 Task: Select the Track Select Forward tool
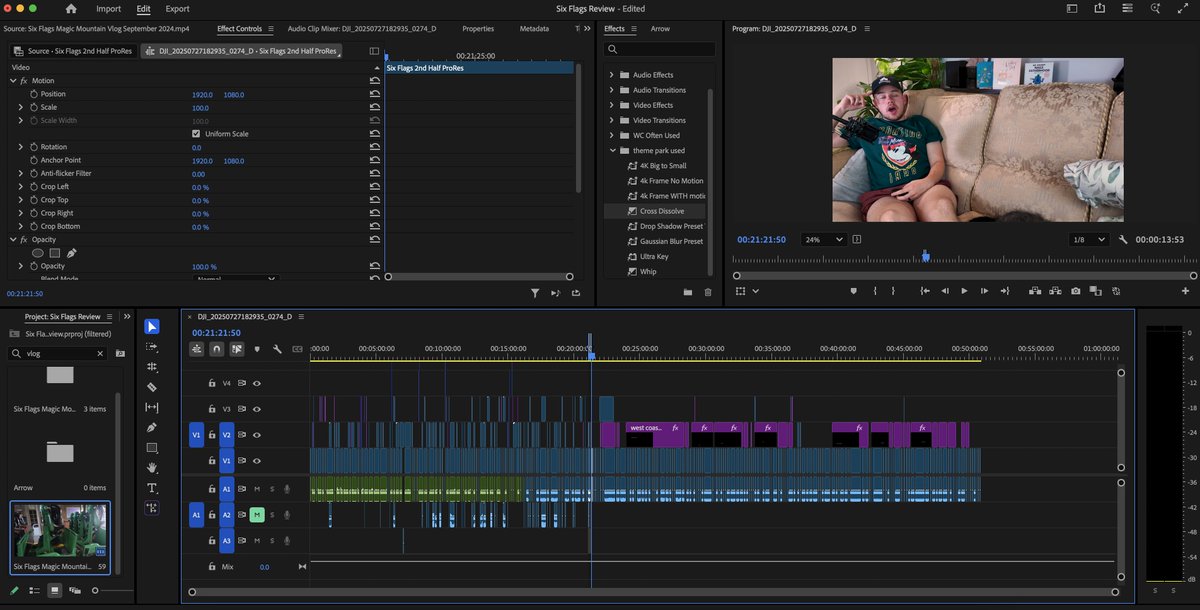(151, 346)
